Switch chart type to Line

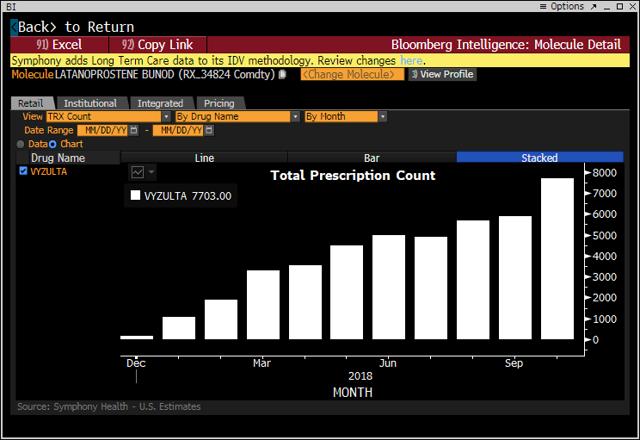pyautogui.click(x=204, y=158)
